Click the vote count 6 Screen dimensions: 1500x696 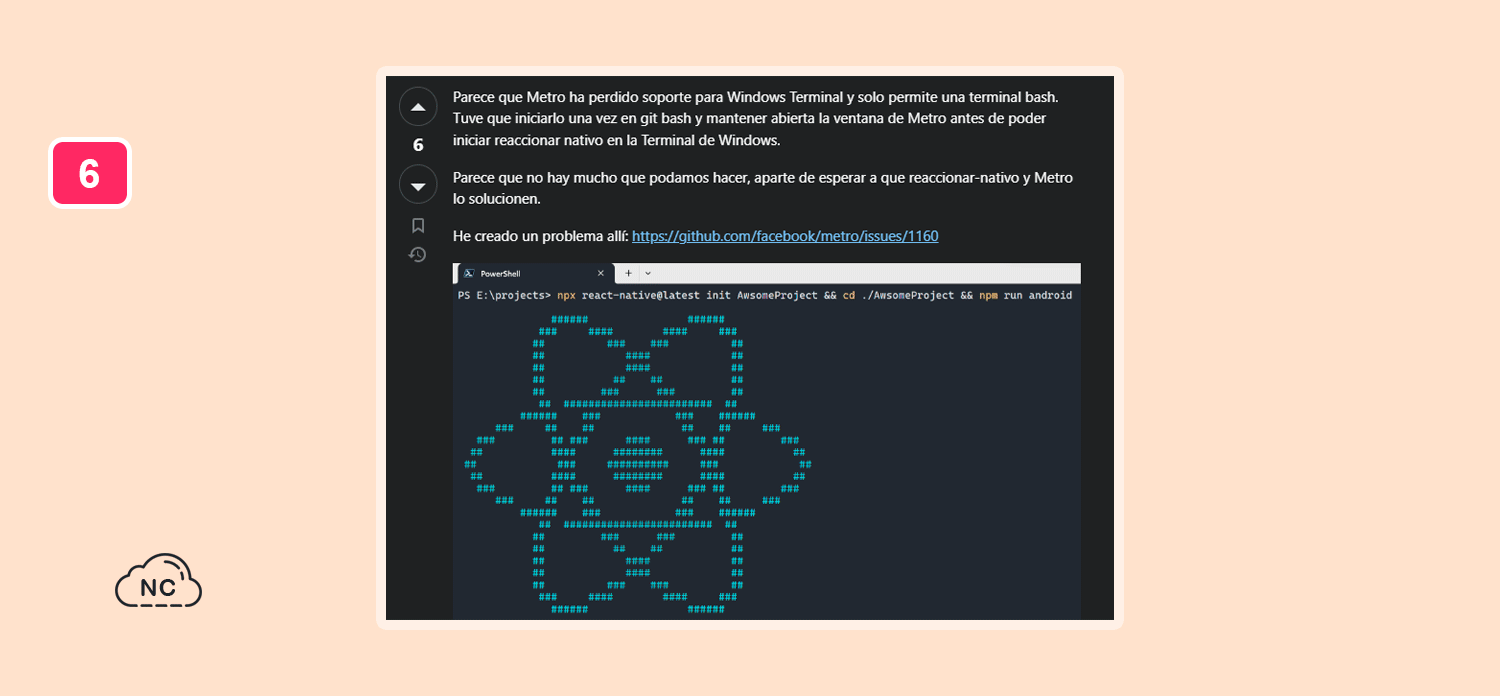pos(418,145)
